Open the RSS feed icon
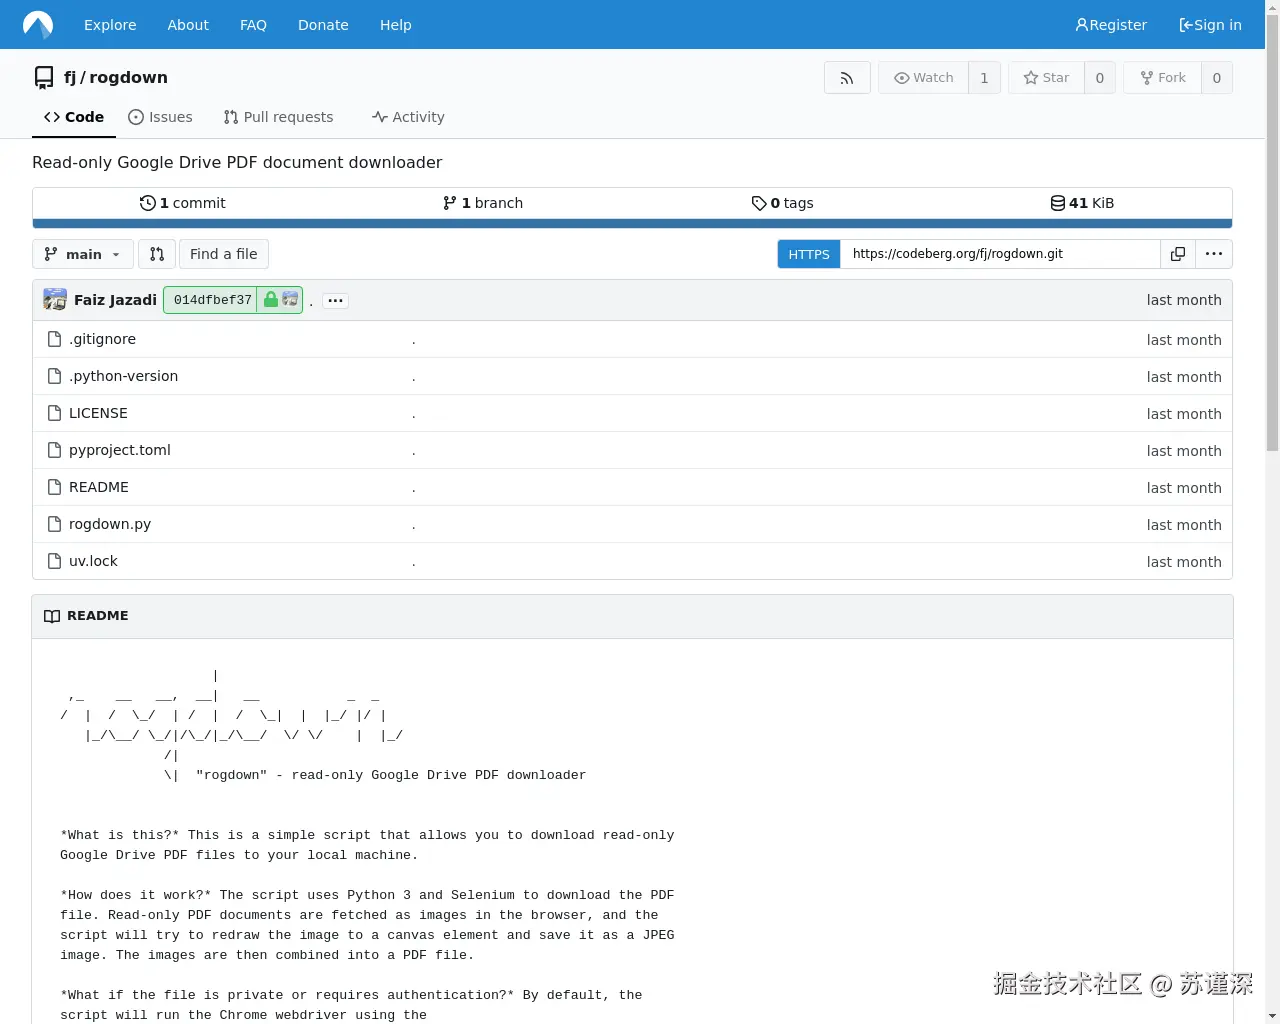 (847, 77)
